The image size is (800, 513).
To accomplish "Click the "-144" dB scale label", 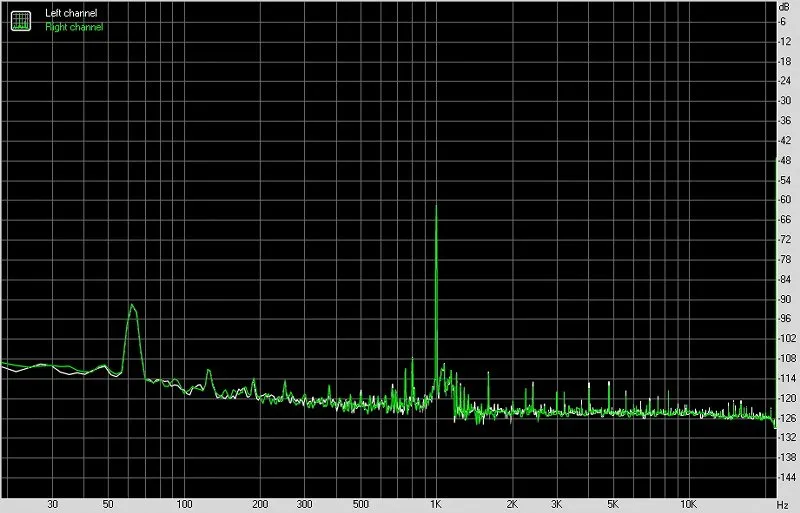I will click(787, 477).
